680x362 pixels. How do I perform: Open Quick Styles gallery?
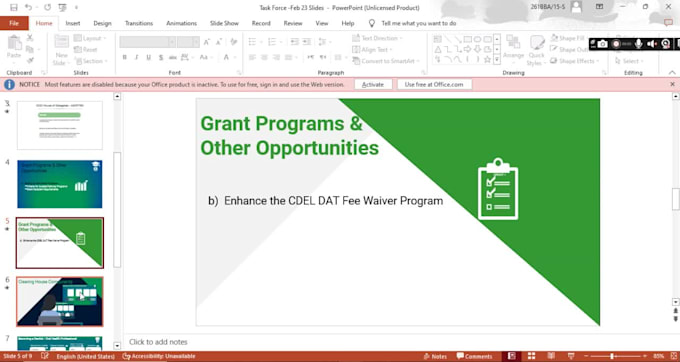pyautogui.click(x=537, y=50)
